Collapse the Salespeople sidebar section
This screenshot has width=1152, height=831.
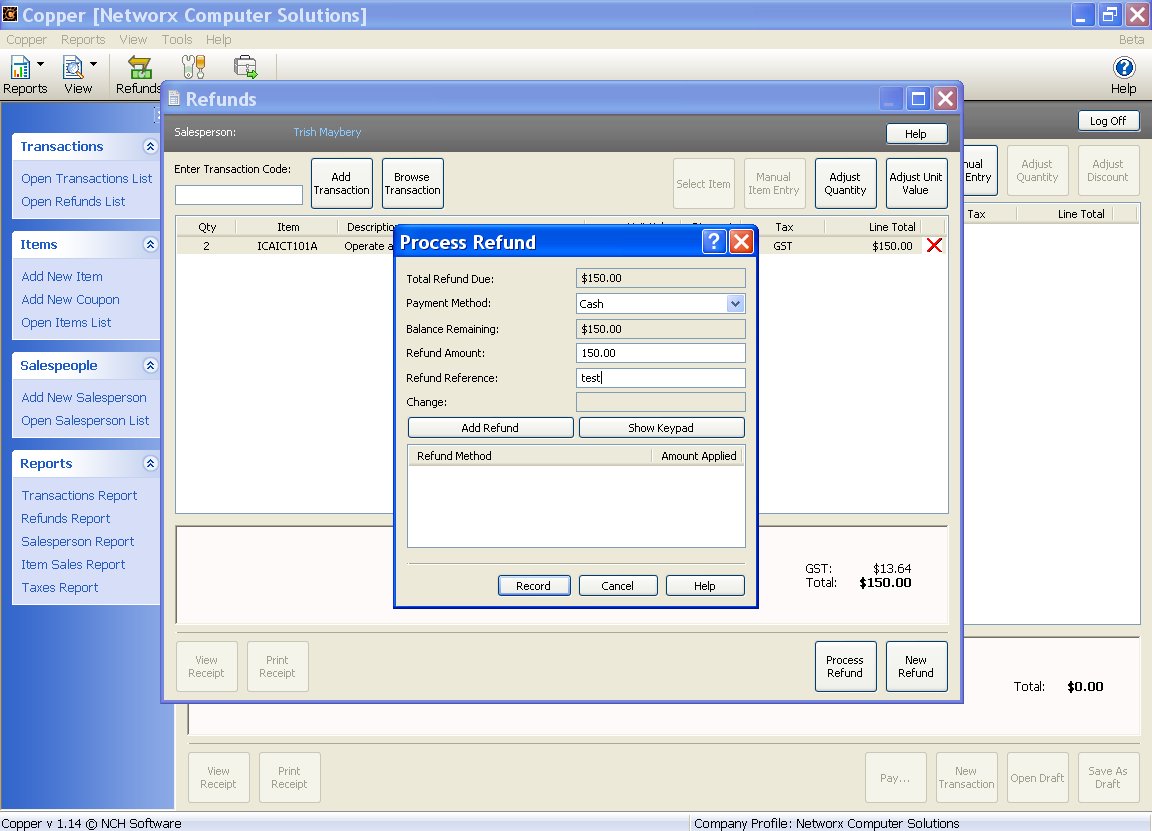(x=150, y=365)
